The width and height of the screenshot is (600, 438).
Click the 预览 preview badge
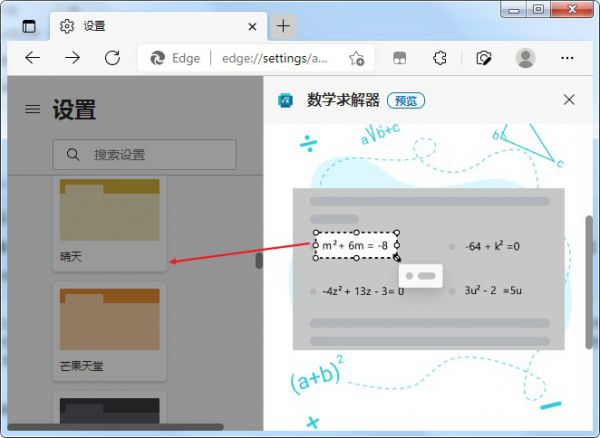pyautogui.click(x=406, y=101)
